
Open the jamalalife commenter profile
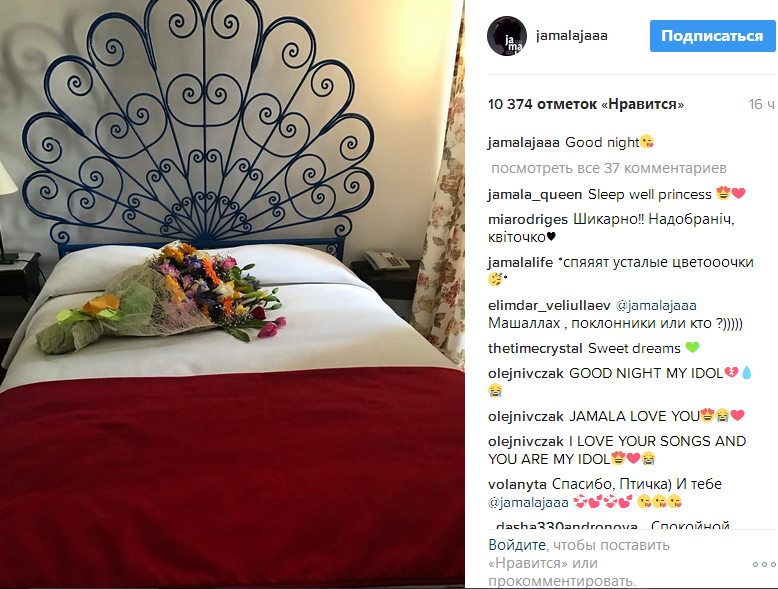pos(520,262)
